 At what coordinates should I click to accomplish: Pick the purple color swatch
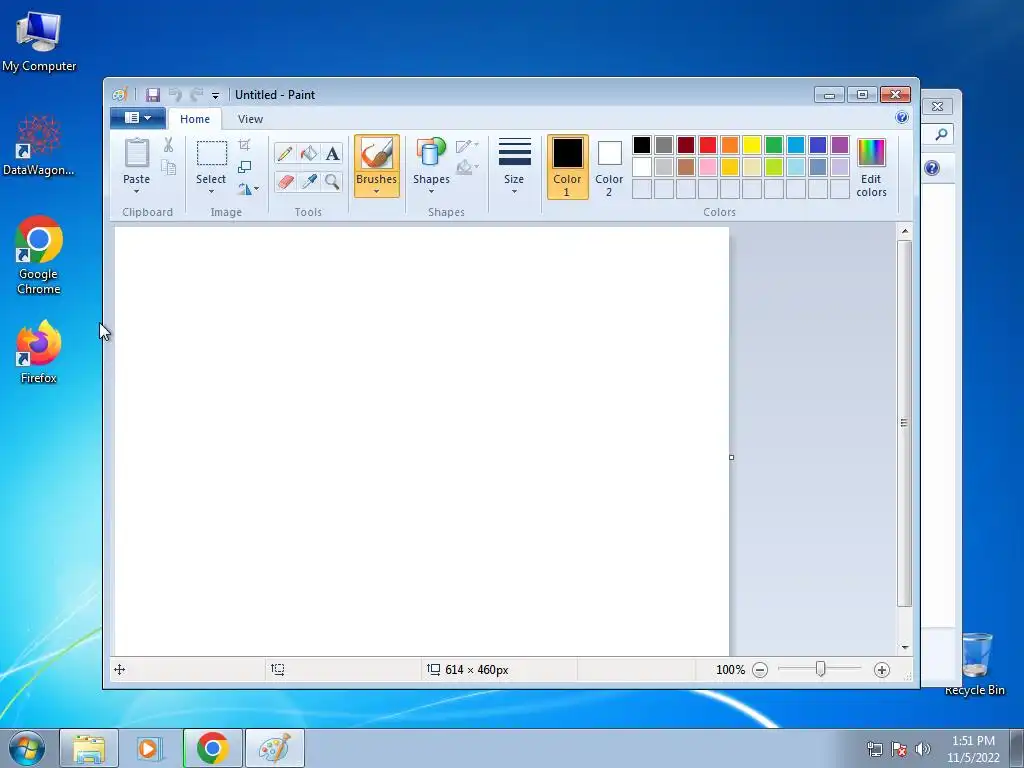(x=840, y=145)
